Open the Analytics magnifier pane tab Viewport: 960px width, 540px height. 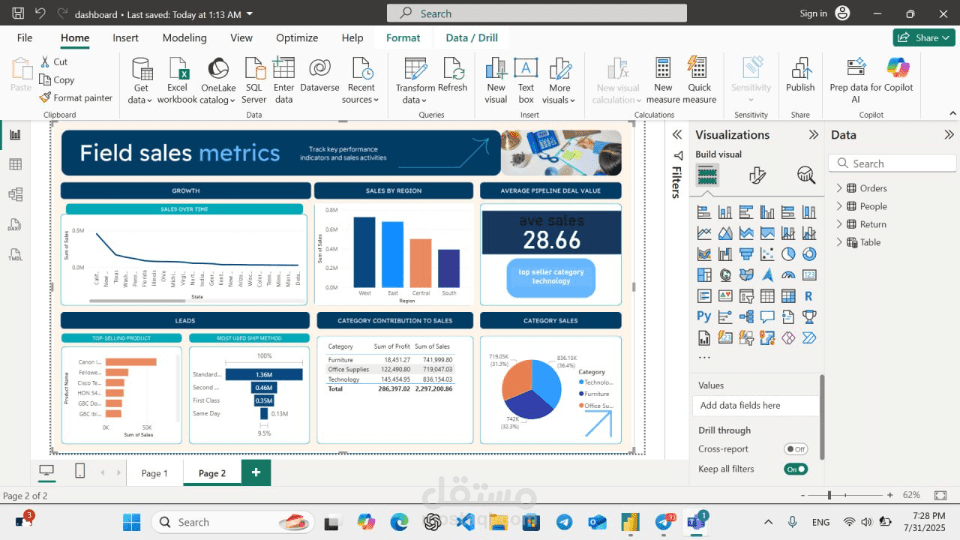pyautogui.click(x=806, y=176)
